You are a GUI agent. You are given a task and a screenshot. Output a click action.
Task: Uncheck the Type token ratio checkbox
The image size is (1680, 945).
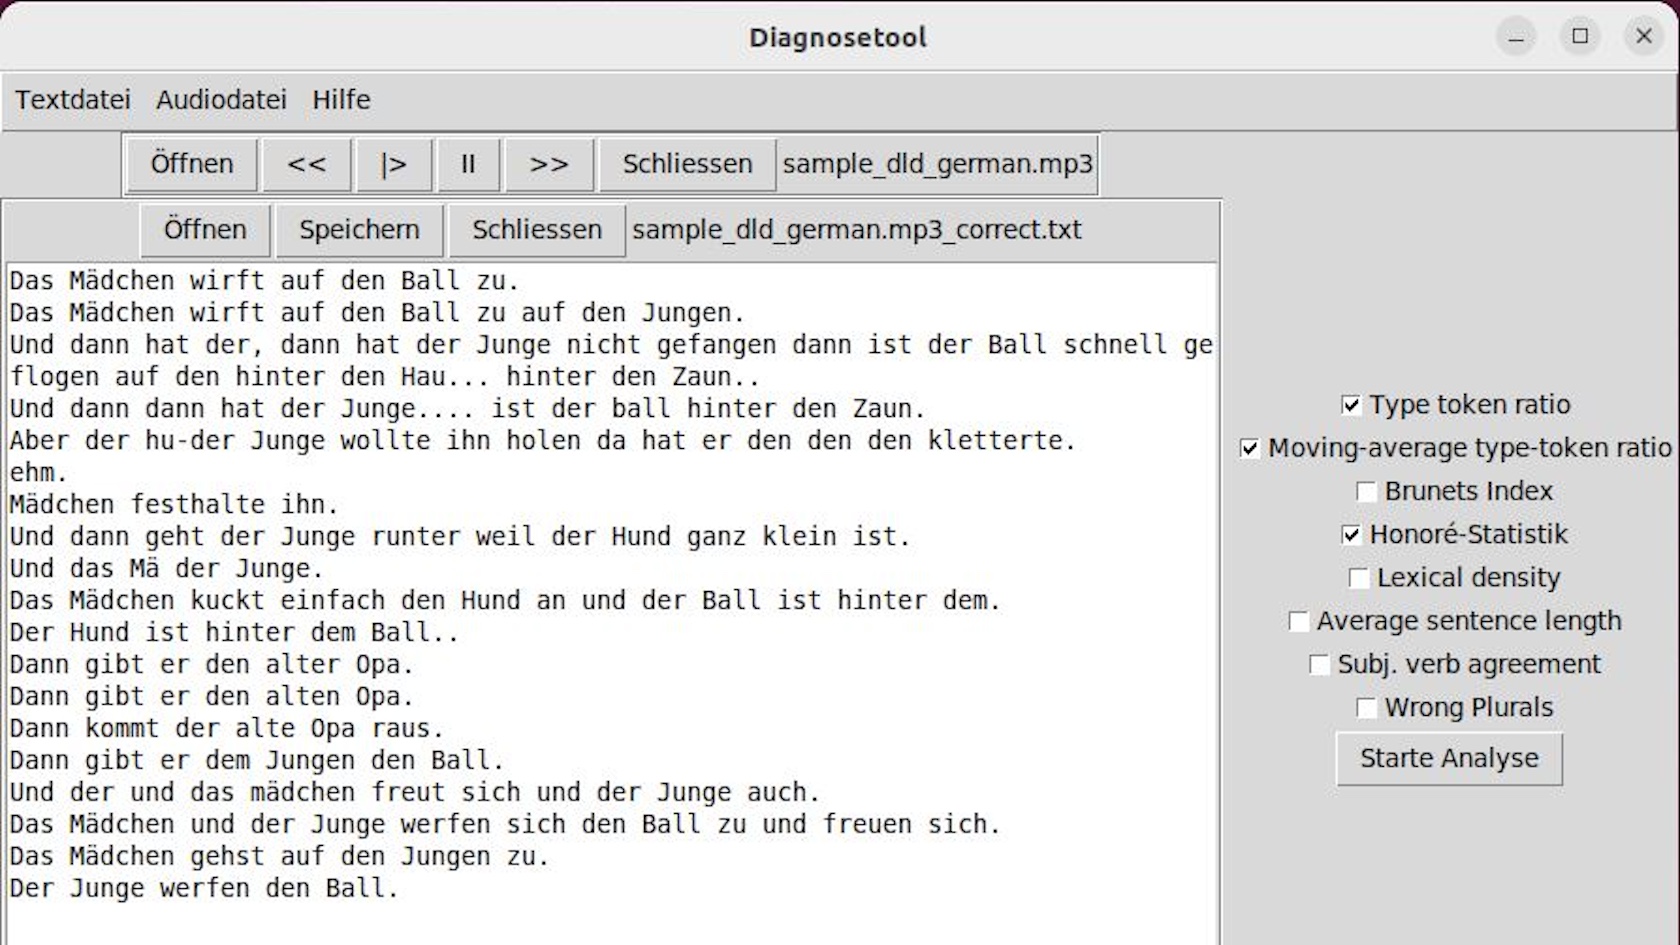pos(1351,405)
